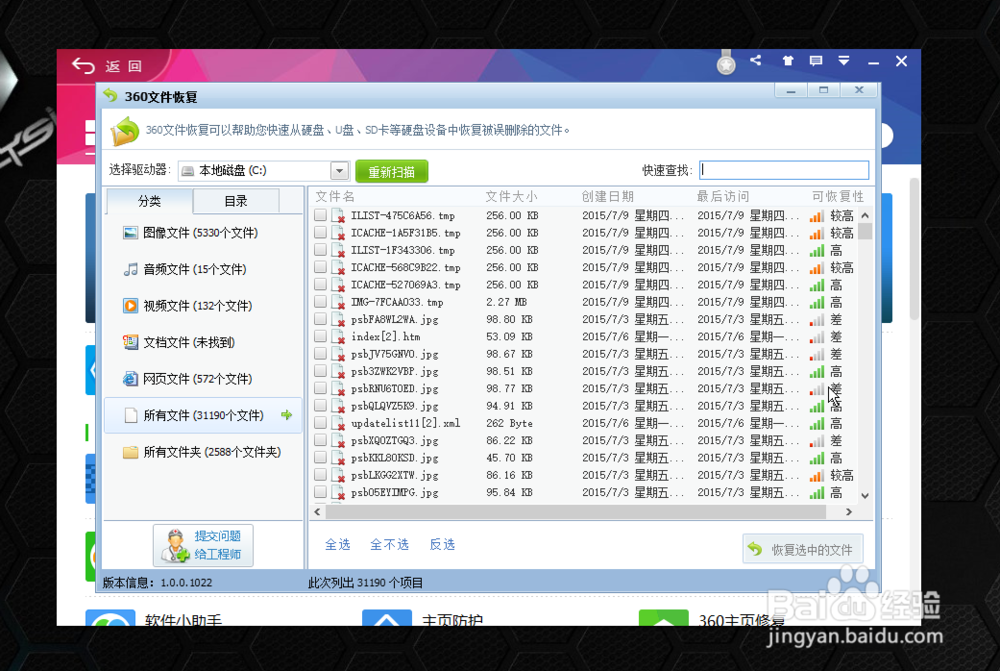Click the 全不选 link
This screenshot has height=671, width=1000.
389,544
